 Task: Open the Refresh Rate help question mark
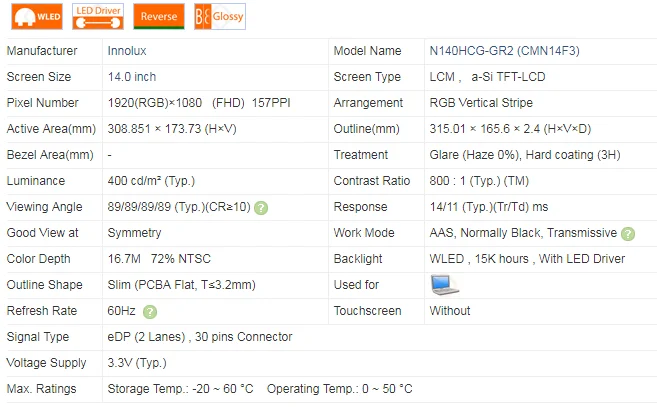point(150,312)
